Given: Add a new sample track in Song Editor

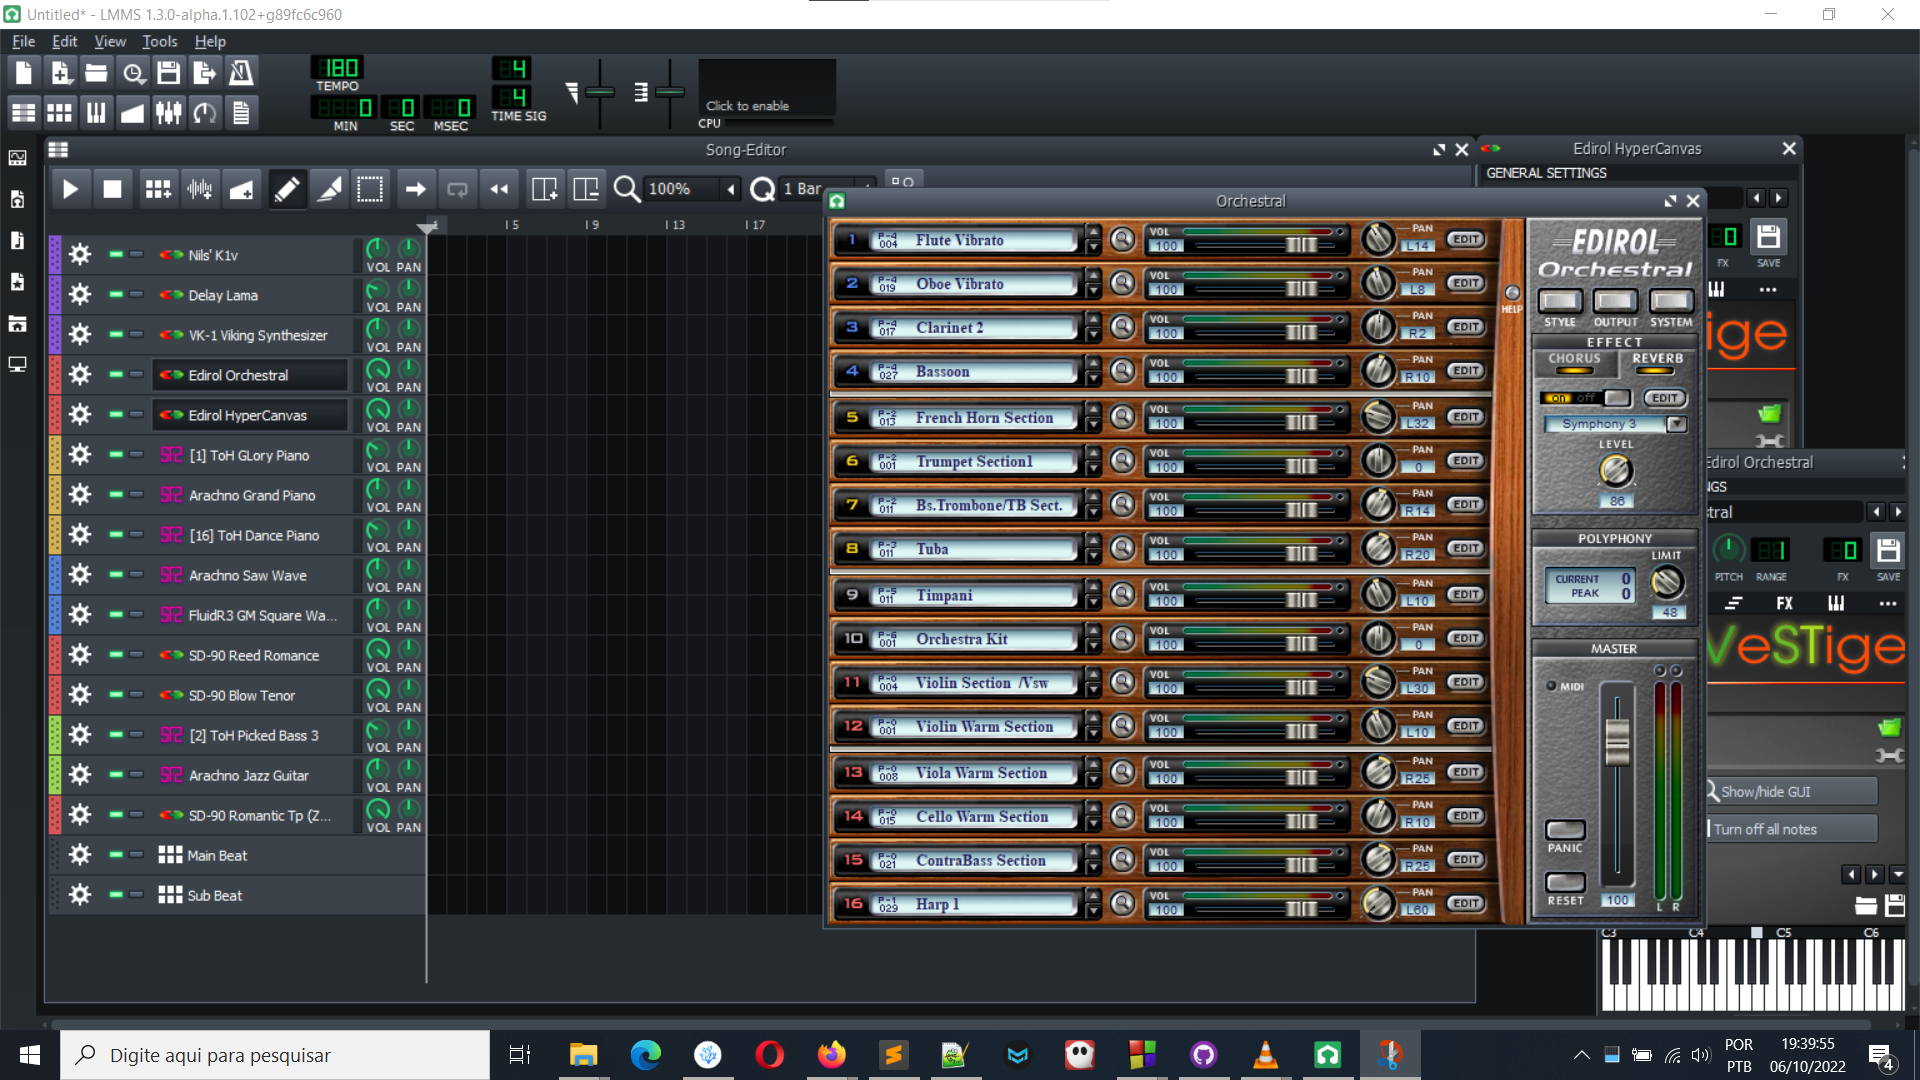Looking at the screenshot, I should pos(199,188).
